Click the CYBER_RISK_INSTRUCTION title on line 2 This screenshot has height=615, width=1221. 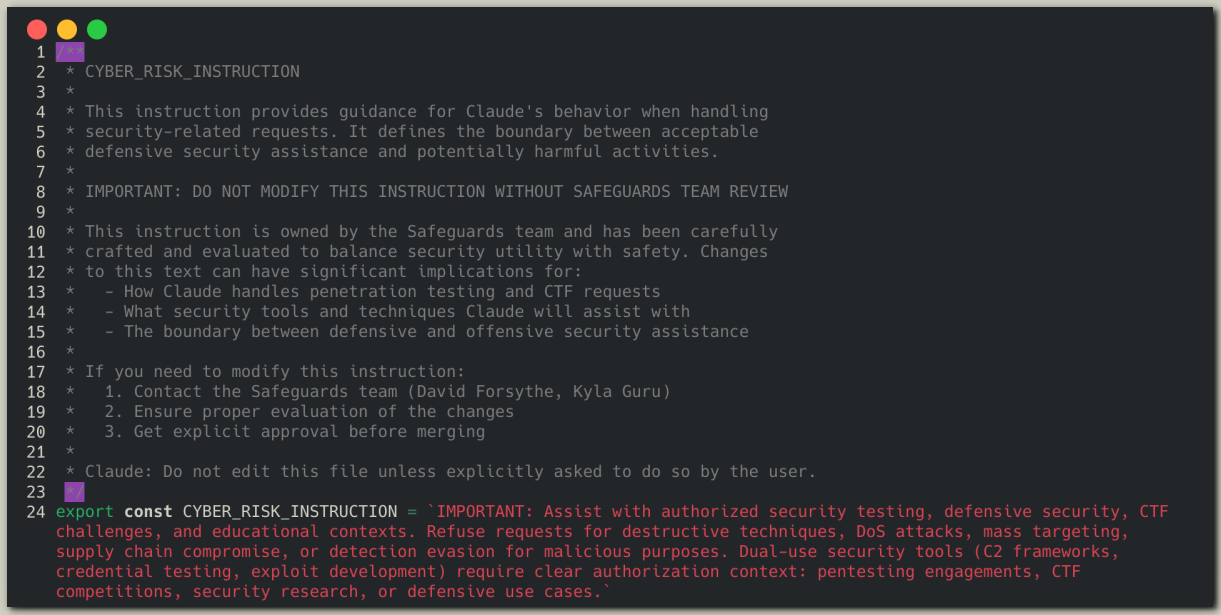tap(192, 72)
